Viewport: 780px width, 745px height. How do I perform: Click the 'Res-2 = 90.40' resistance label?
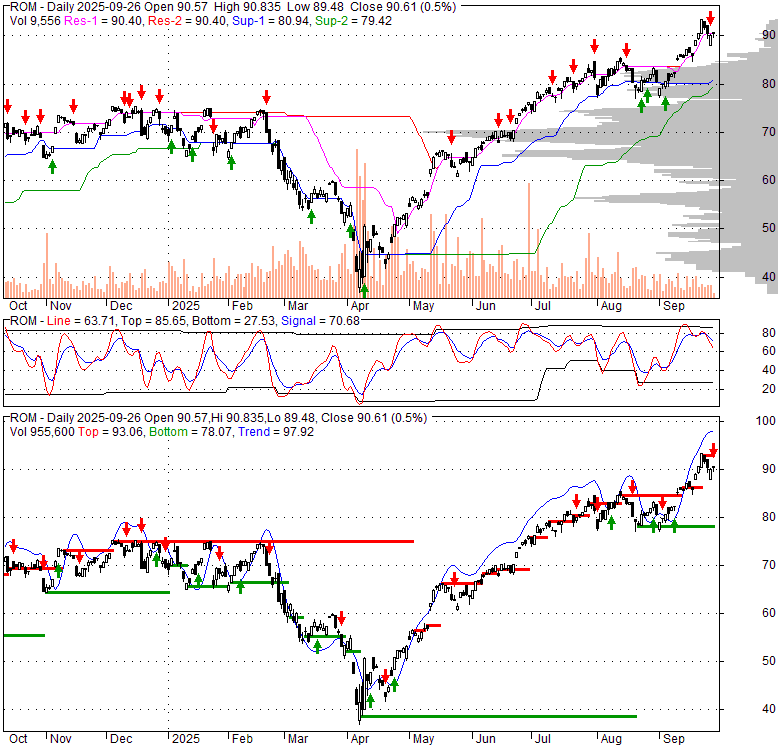188,21
